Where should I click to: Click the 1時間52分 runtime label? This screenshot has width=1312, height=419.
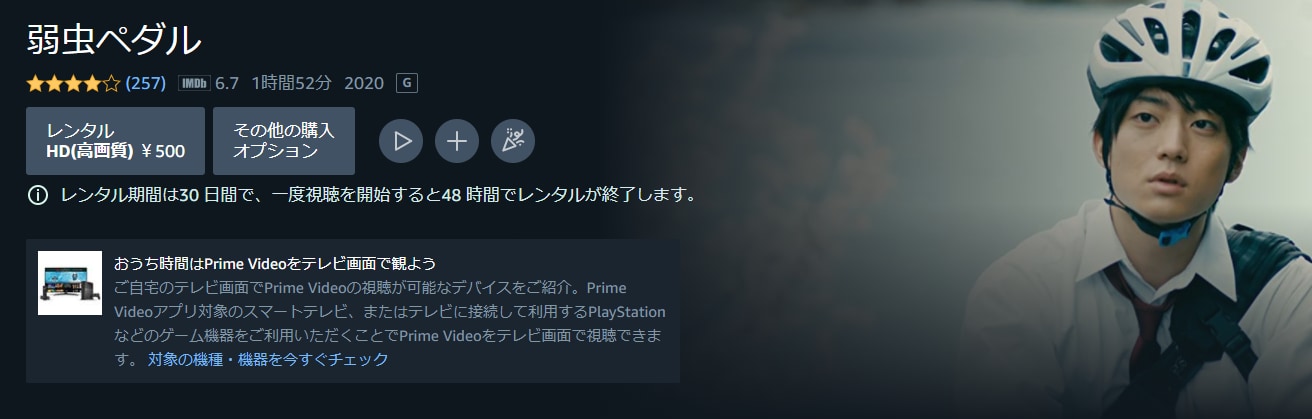point(292,83)
